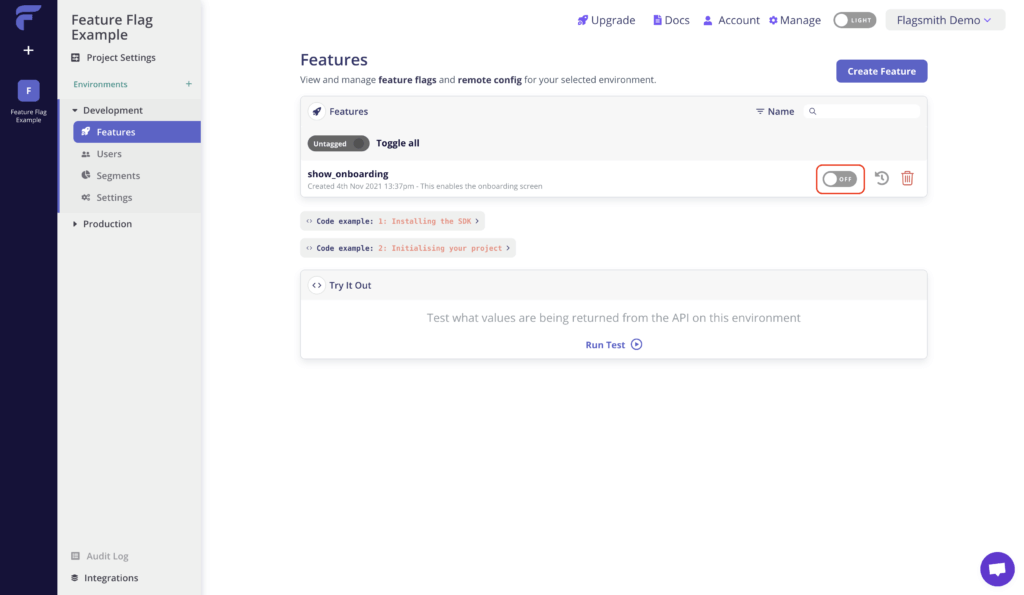Select the Feature Flag Example project avatar

[28, 91]
